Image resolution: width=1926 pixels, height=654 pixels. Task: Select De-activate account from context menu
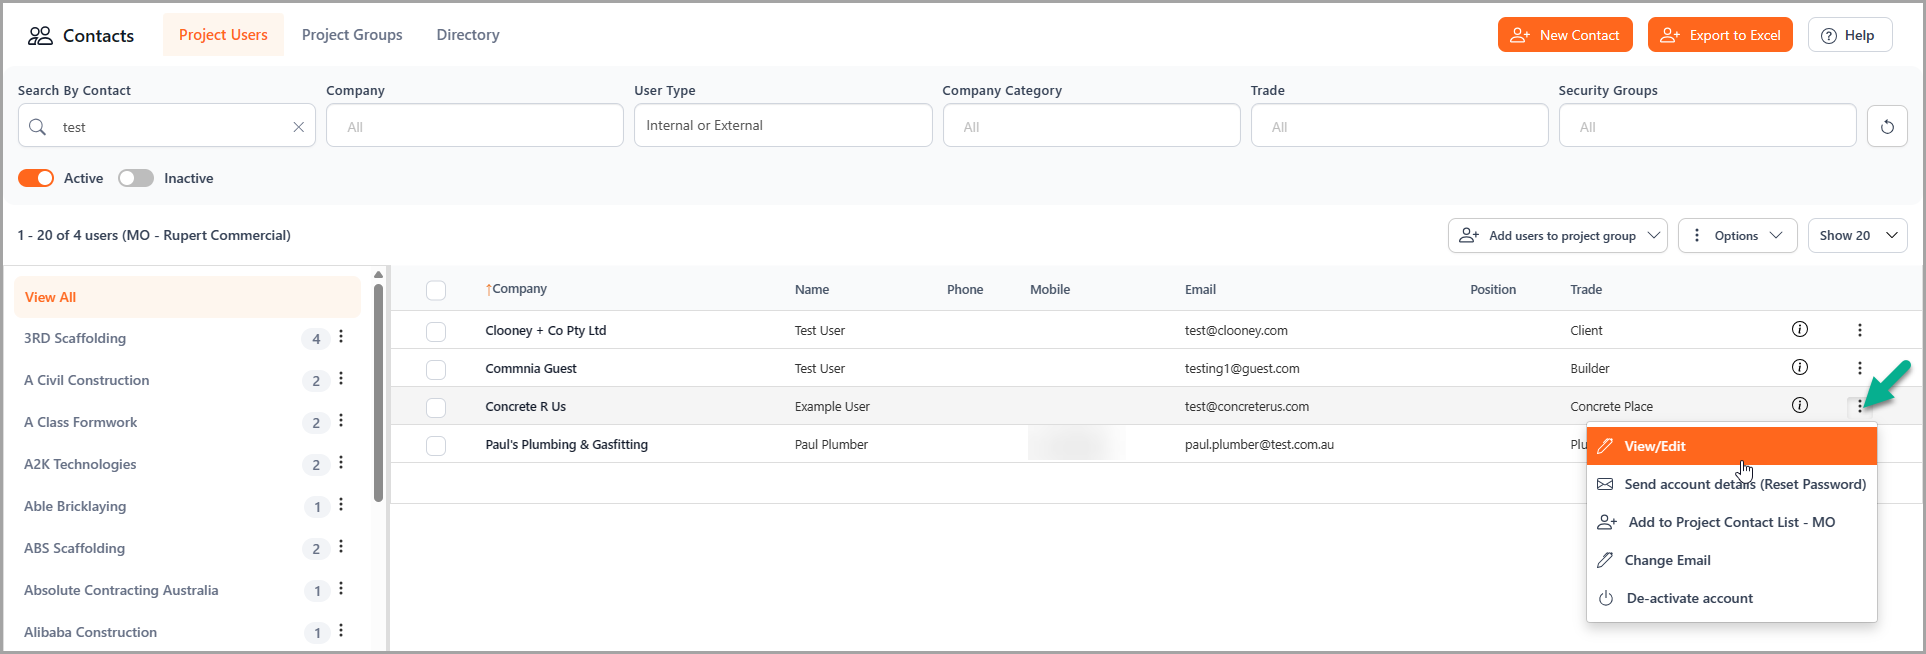click(1689, 598)
